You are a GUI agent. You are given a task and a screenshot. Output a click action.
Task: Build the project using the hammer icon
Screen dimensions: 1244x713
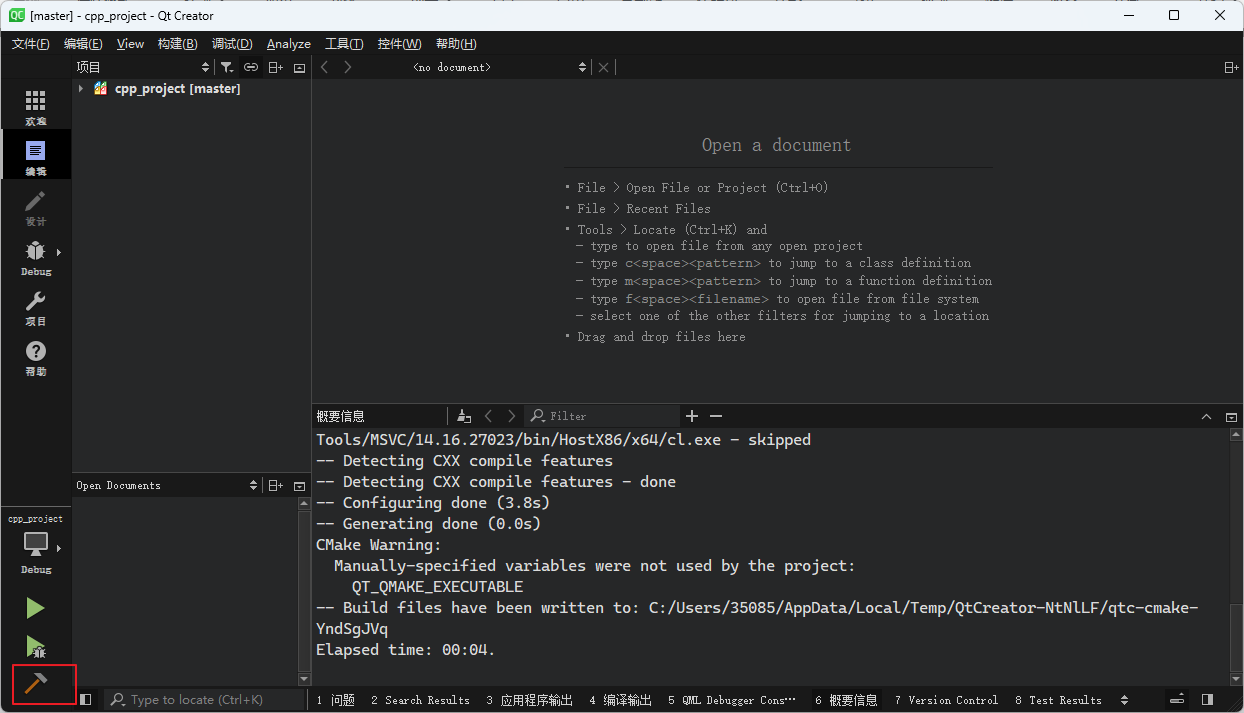tap(35, 684)
